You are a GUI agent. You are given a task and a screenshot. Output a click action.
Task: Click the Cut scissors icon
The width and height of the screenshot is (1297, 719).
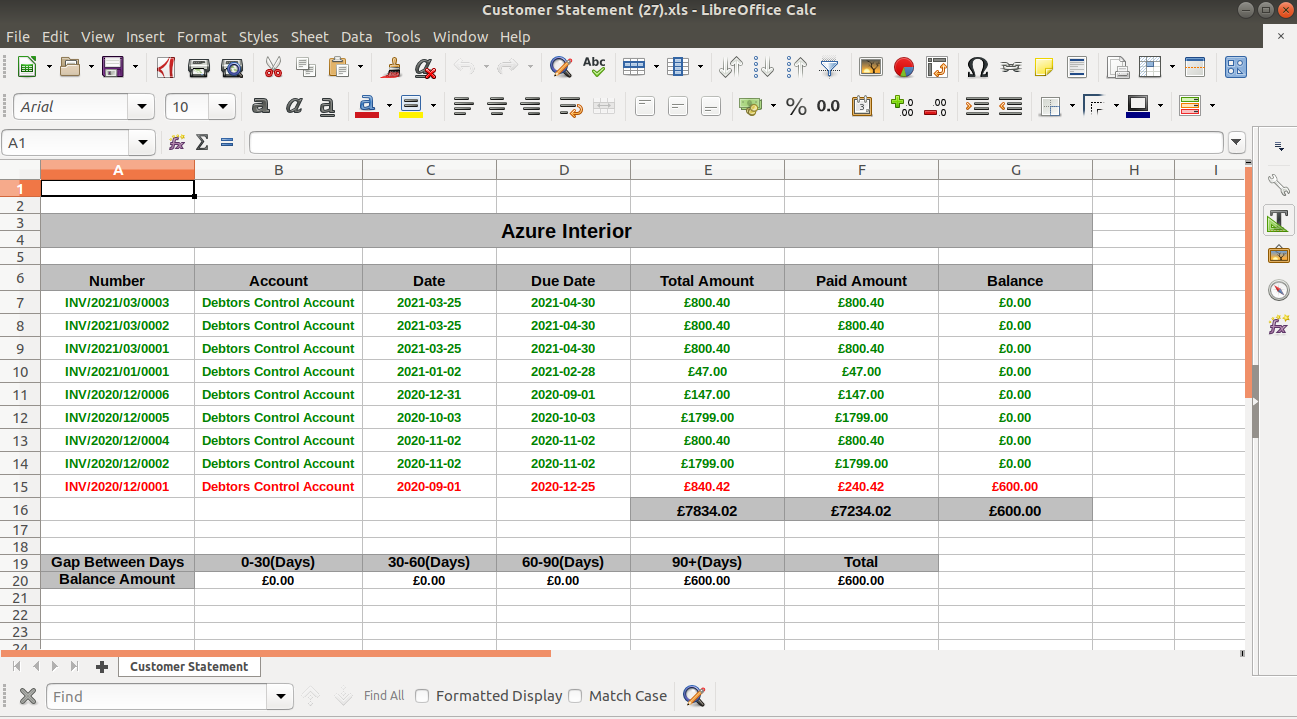coord(273,67)
